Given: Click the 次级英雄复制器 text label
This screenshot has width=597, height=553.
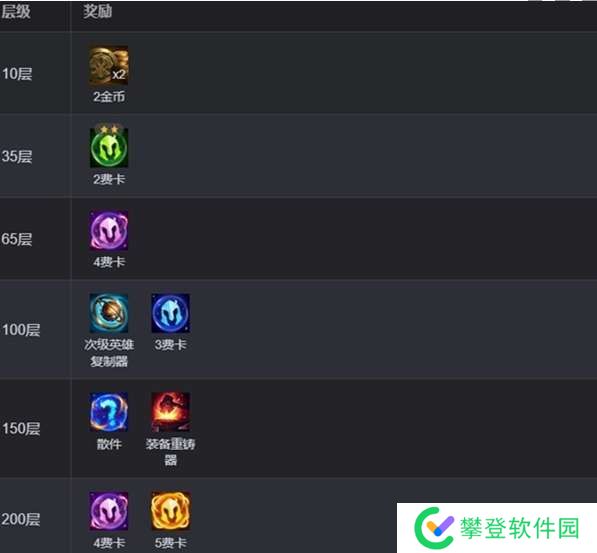Looking at the screenshot, I should pyautogui.click(x=109, y=353).
